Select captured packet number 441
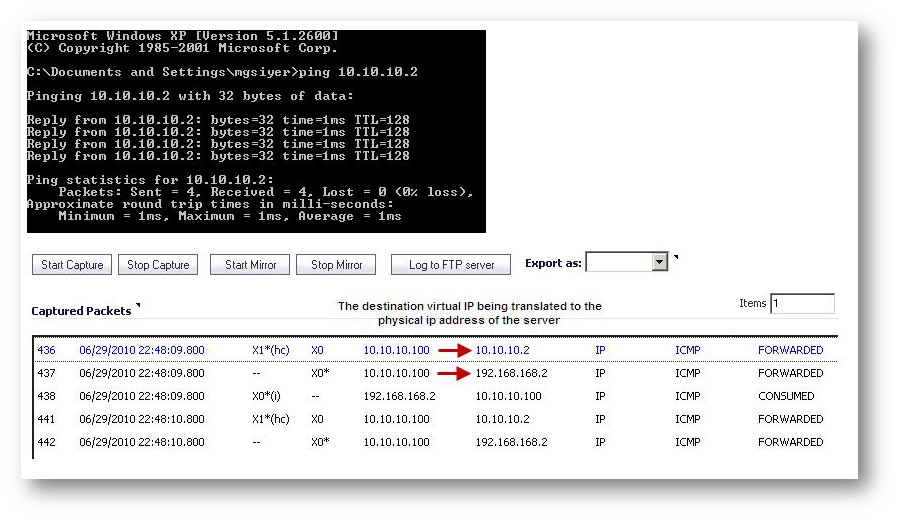Viewport: 900px width, 521px height. point(47,419)
